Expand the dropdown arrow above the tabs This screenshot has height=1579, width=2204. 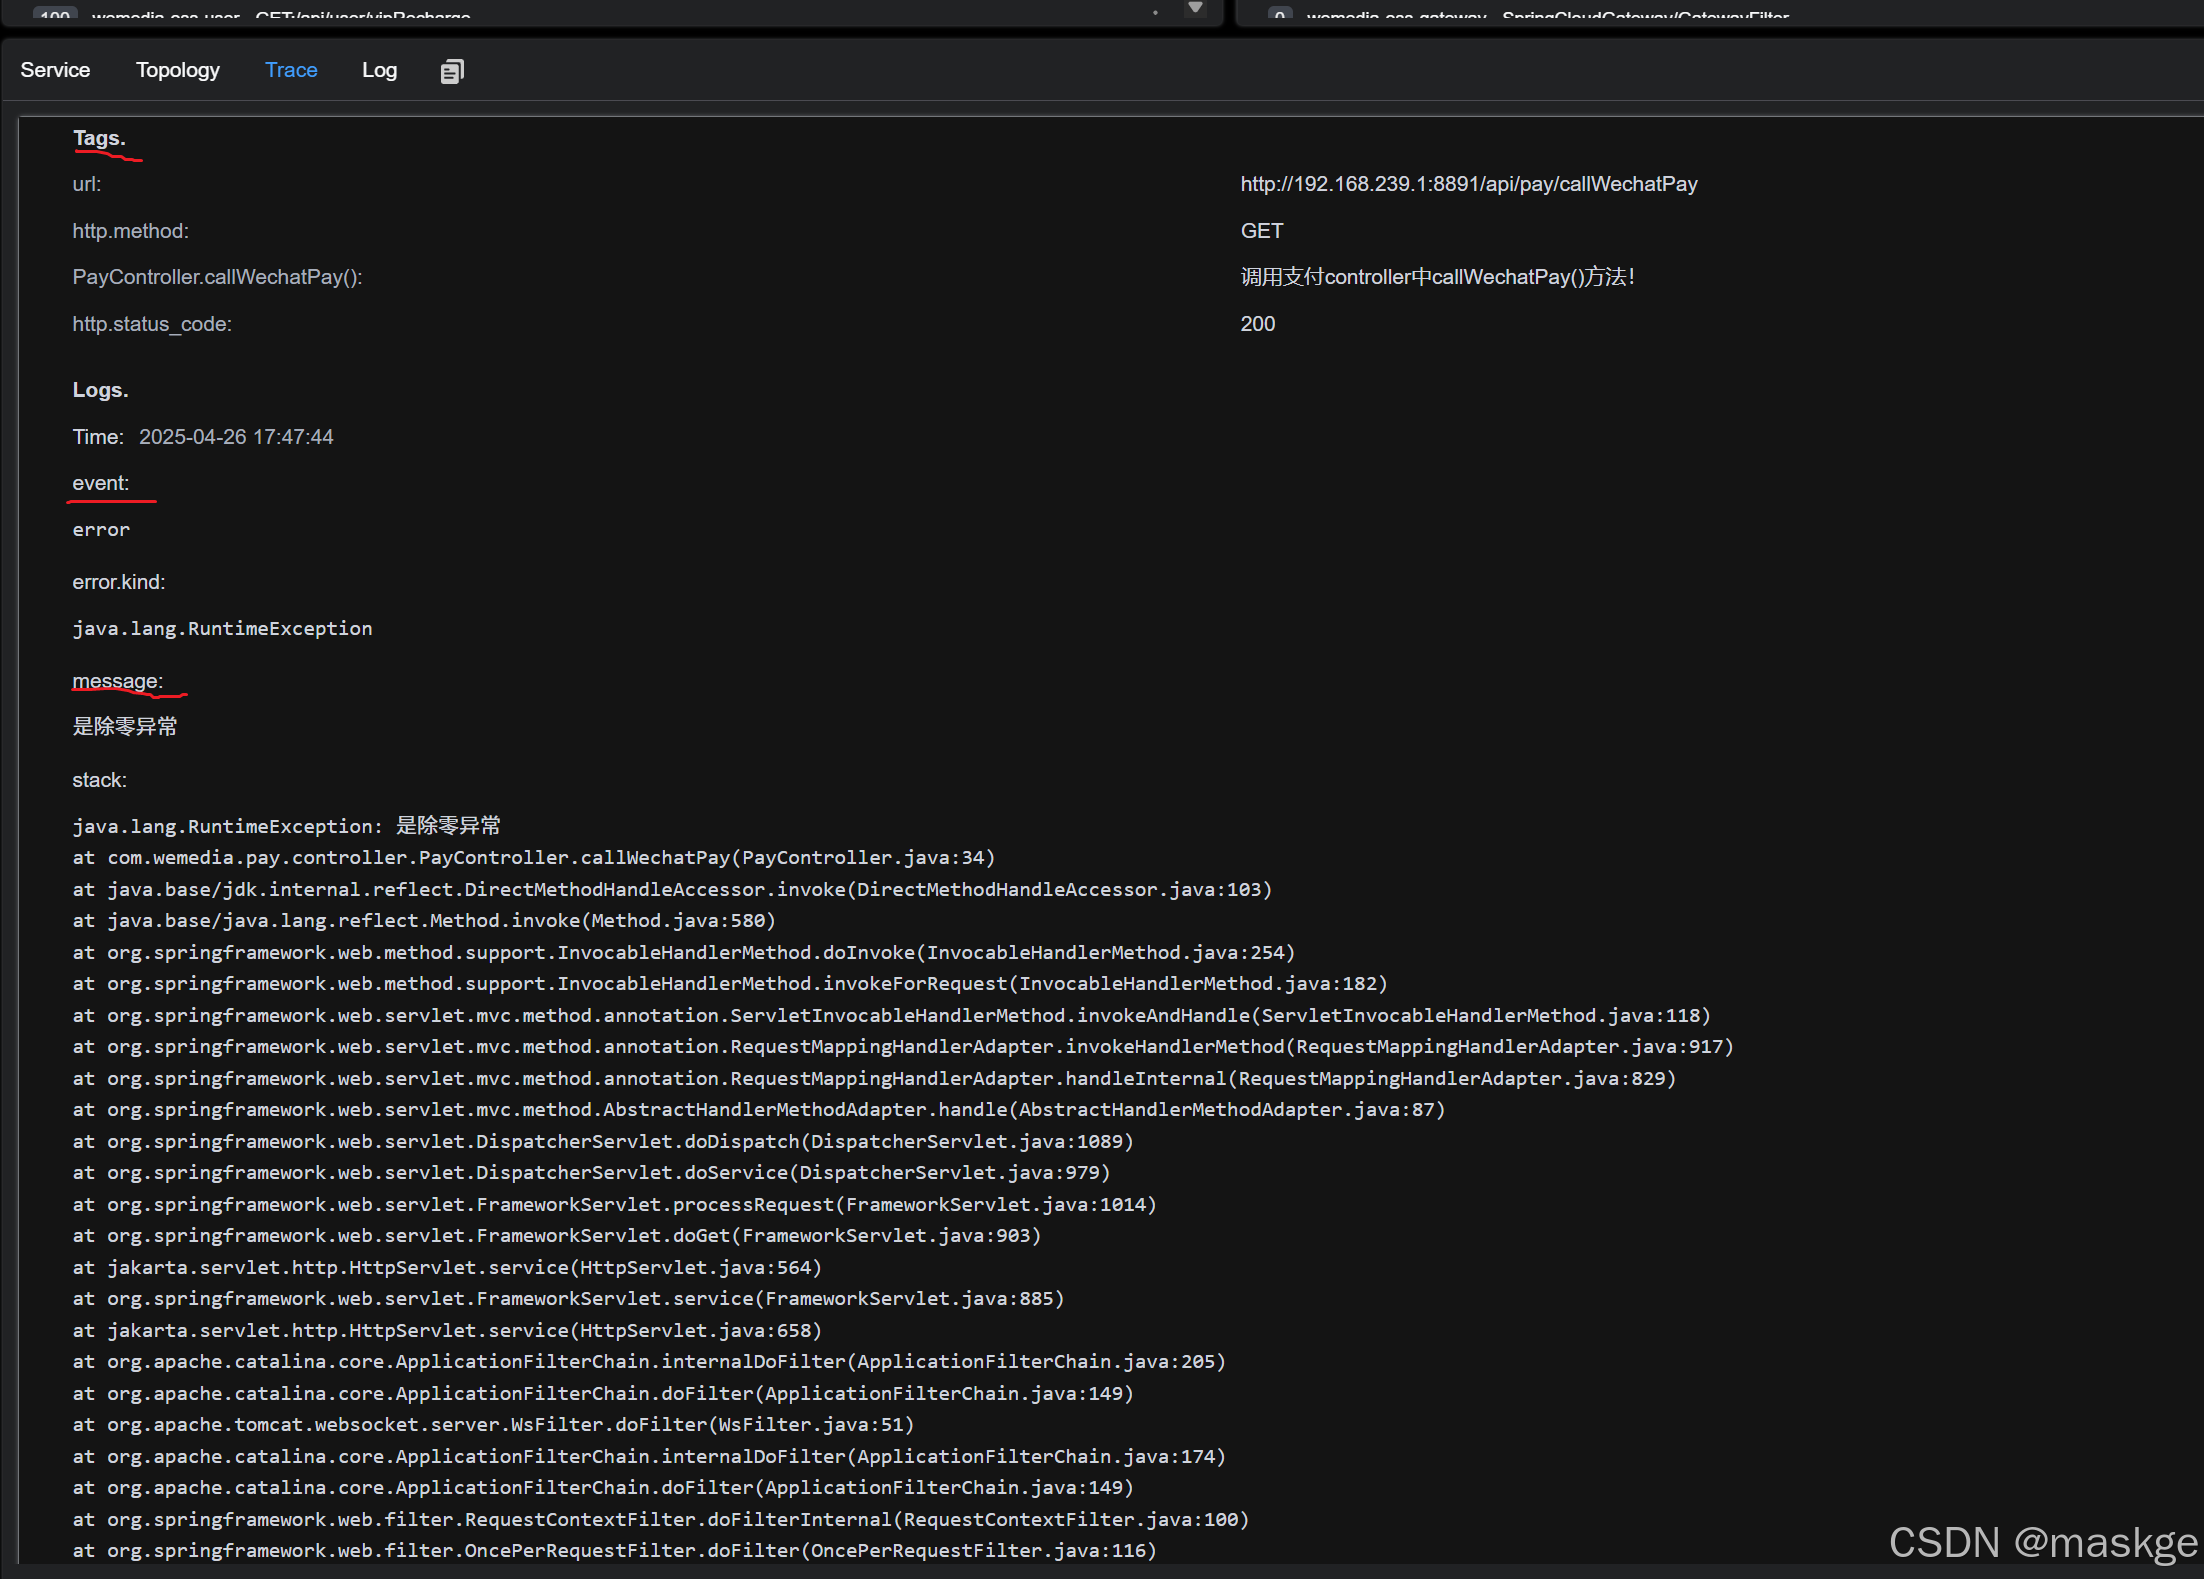click(x=1195, y=8)
